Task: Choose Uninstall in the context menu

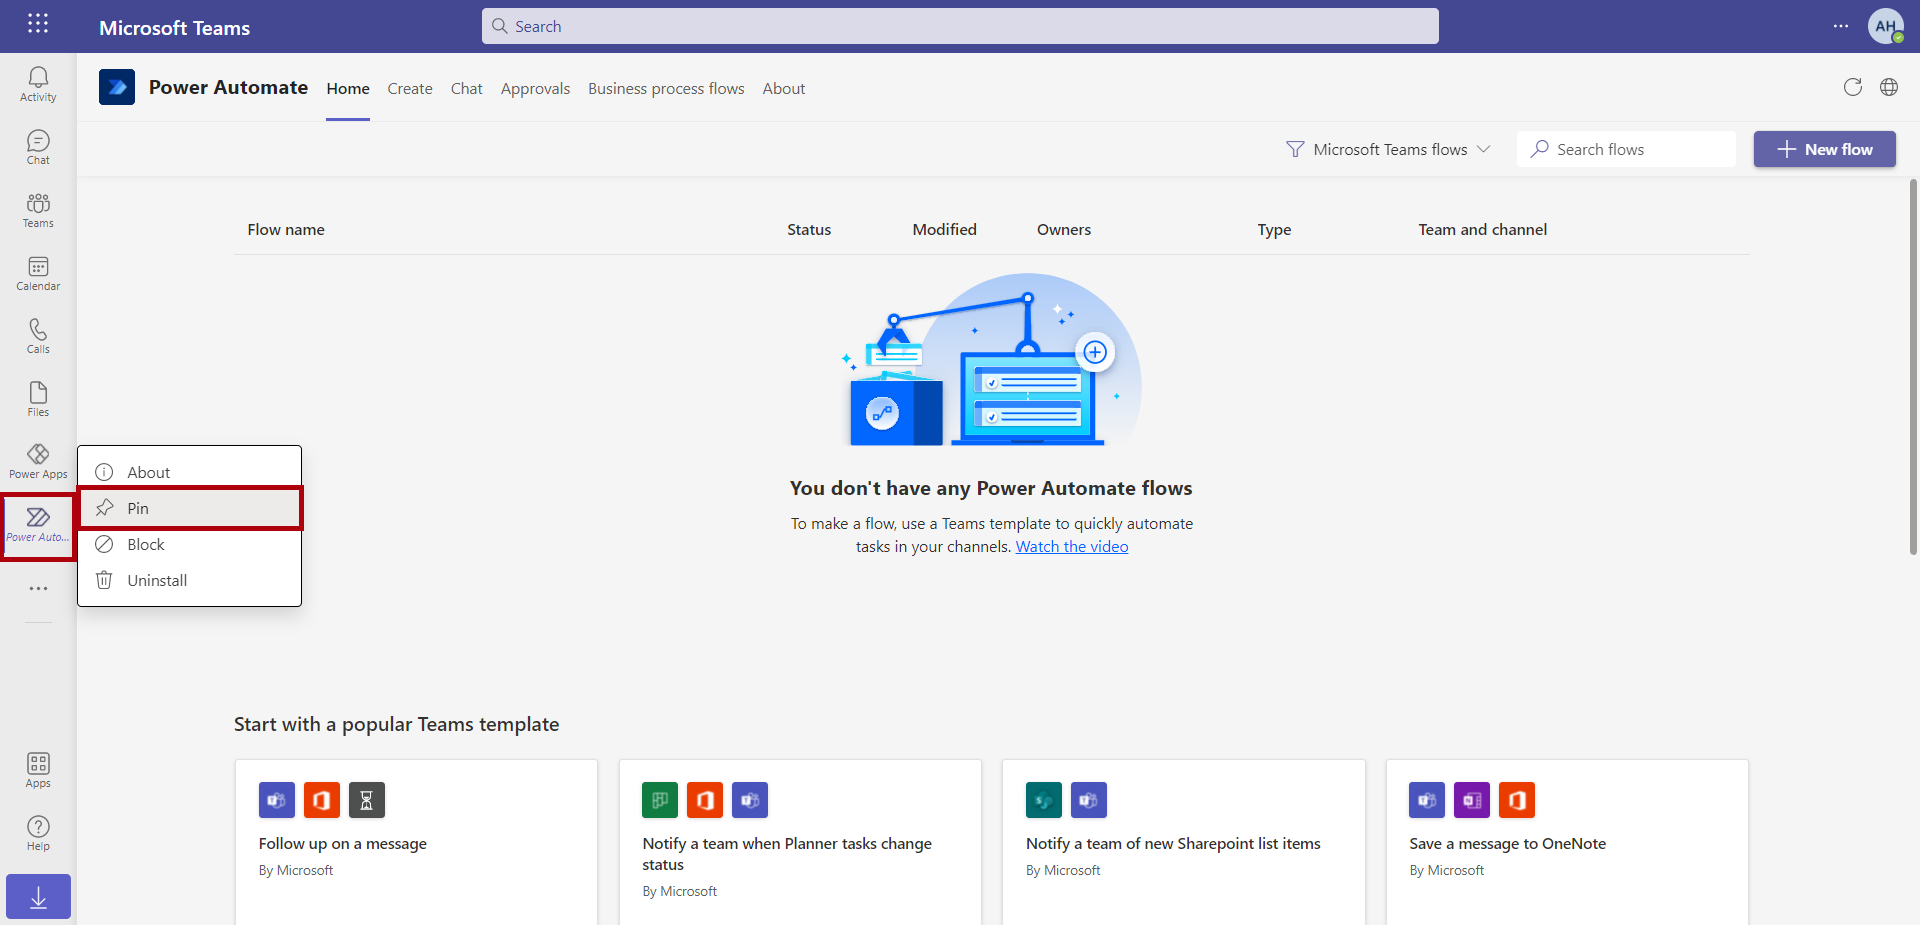Action: 190,580
